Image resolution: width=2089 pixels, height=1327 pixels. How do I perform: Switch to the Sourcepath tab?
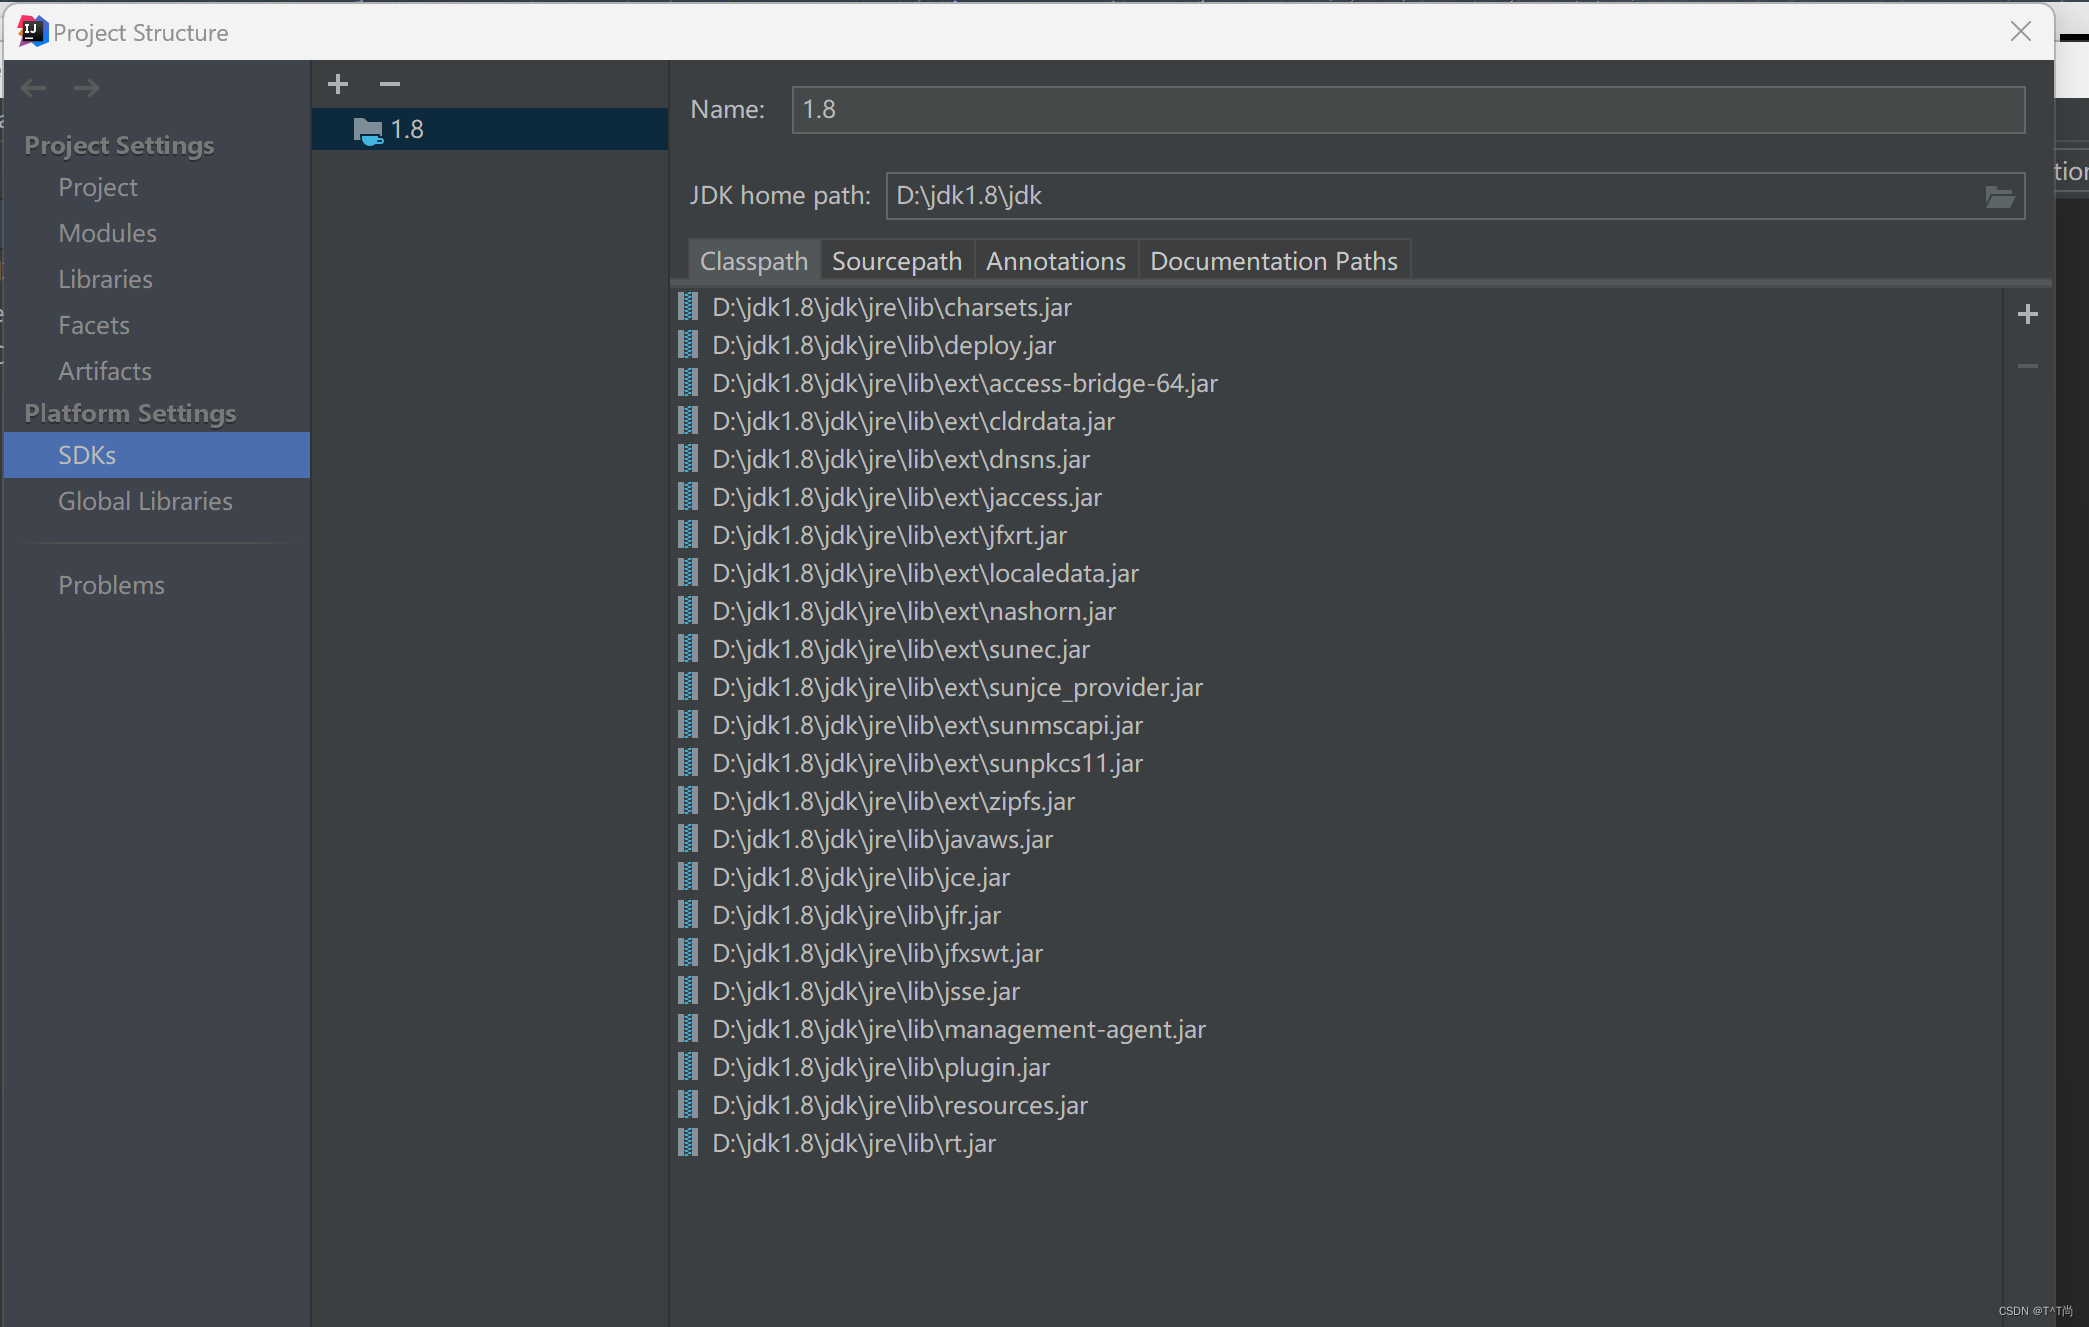pos(896,261)
